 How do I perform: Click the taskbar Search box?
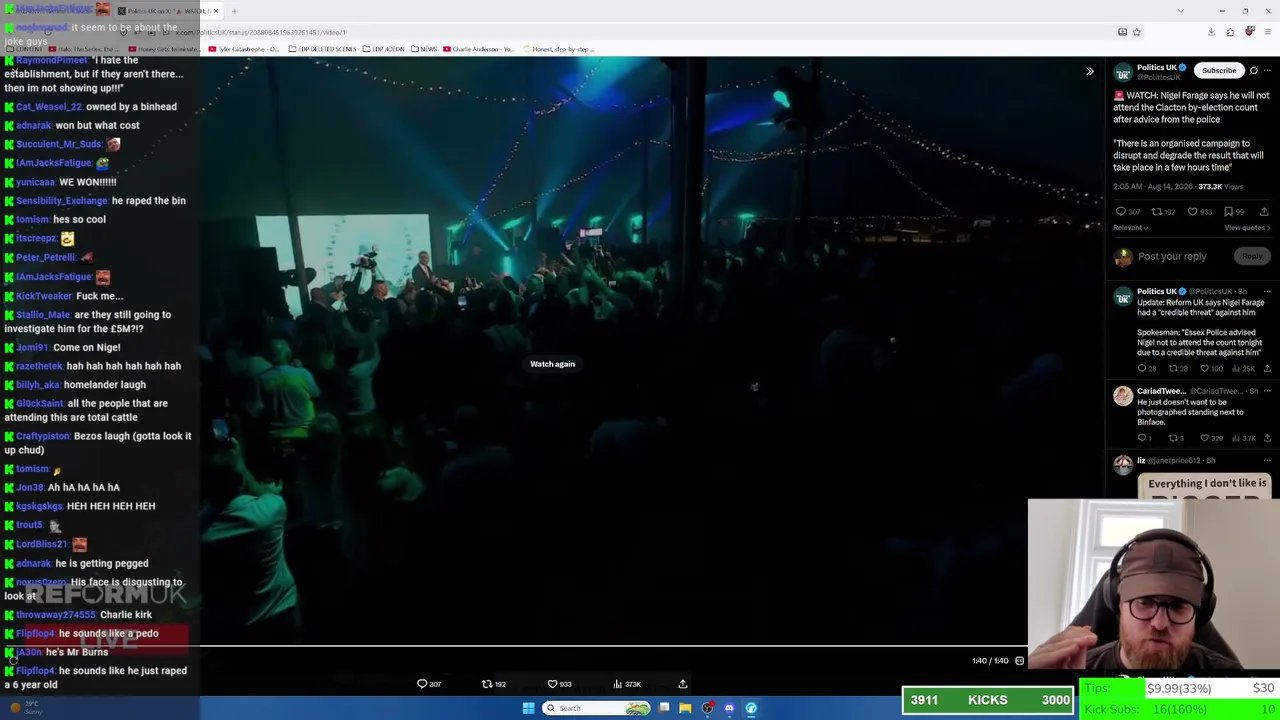coord(597,708)
